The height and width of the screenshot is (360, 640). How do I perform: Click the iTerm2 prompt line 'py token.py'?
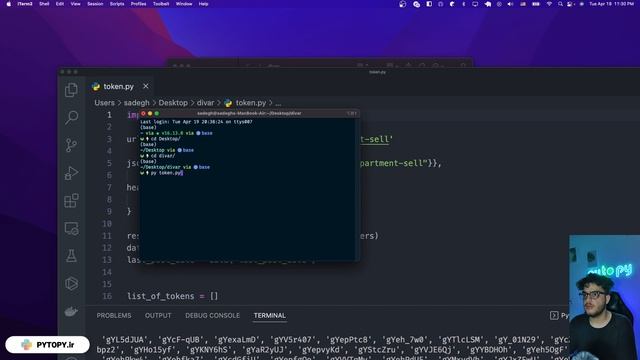161,173
